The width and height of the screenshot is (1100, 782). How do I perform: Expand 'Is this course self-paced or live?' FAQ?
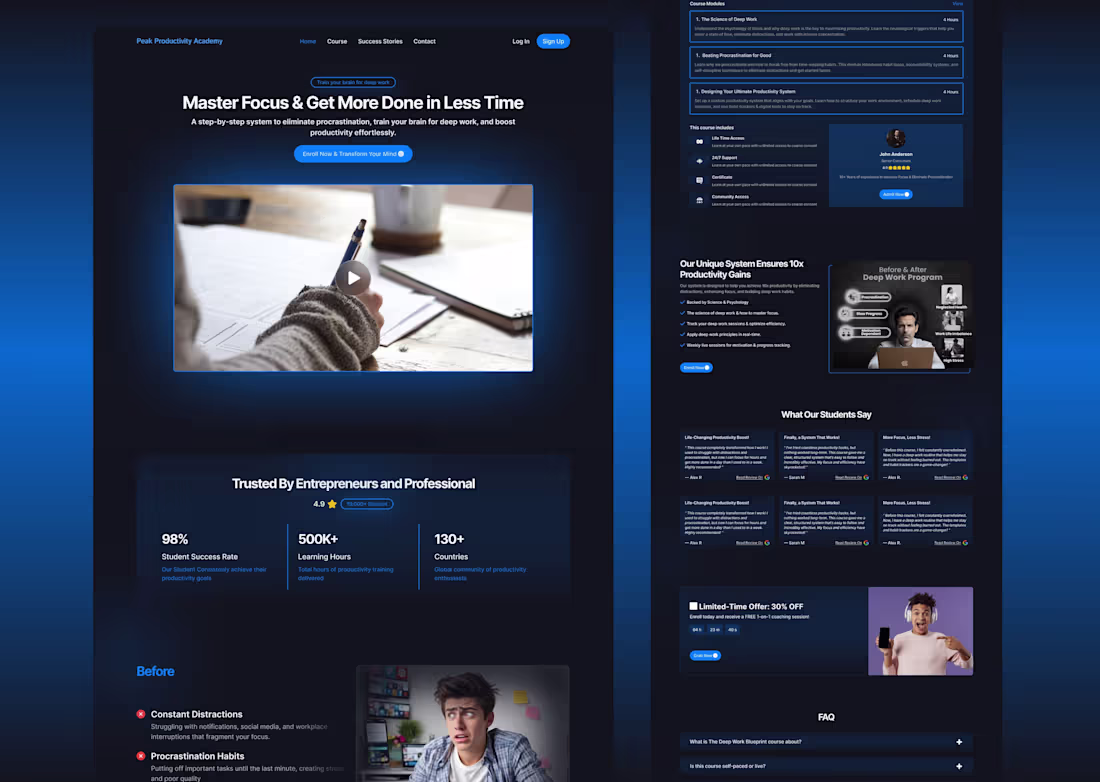[x=826, y=766]
